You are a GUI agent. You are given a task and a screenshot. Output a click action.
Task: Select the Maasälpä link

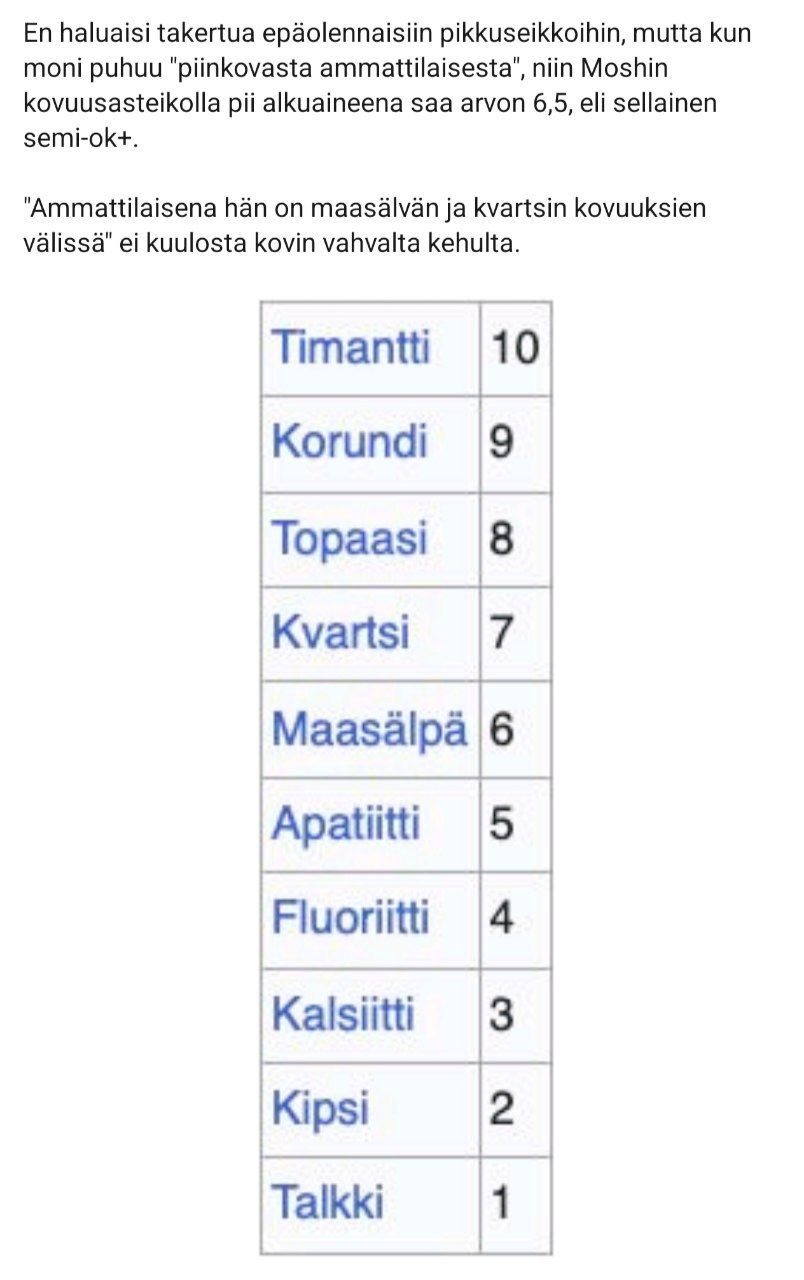[x=369, y=729]
